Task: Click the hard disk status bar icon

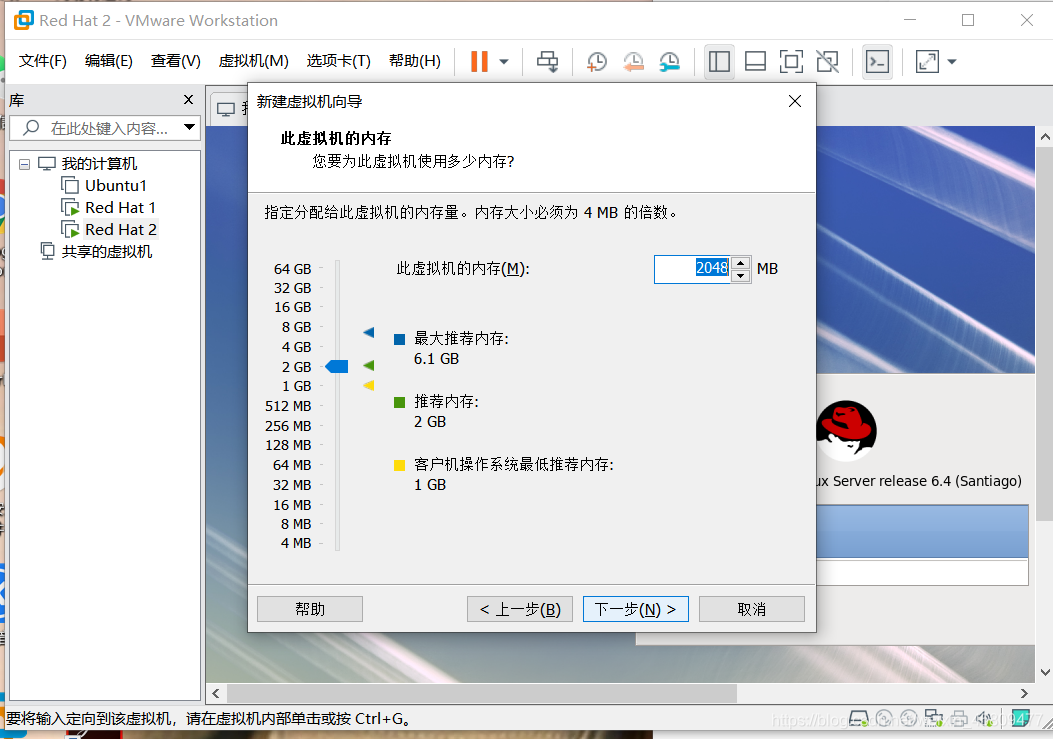Action: 859,719
